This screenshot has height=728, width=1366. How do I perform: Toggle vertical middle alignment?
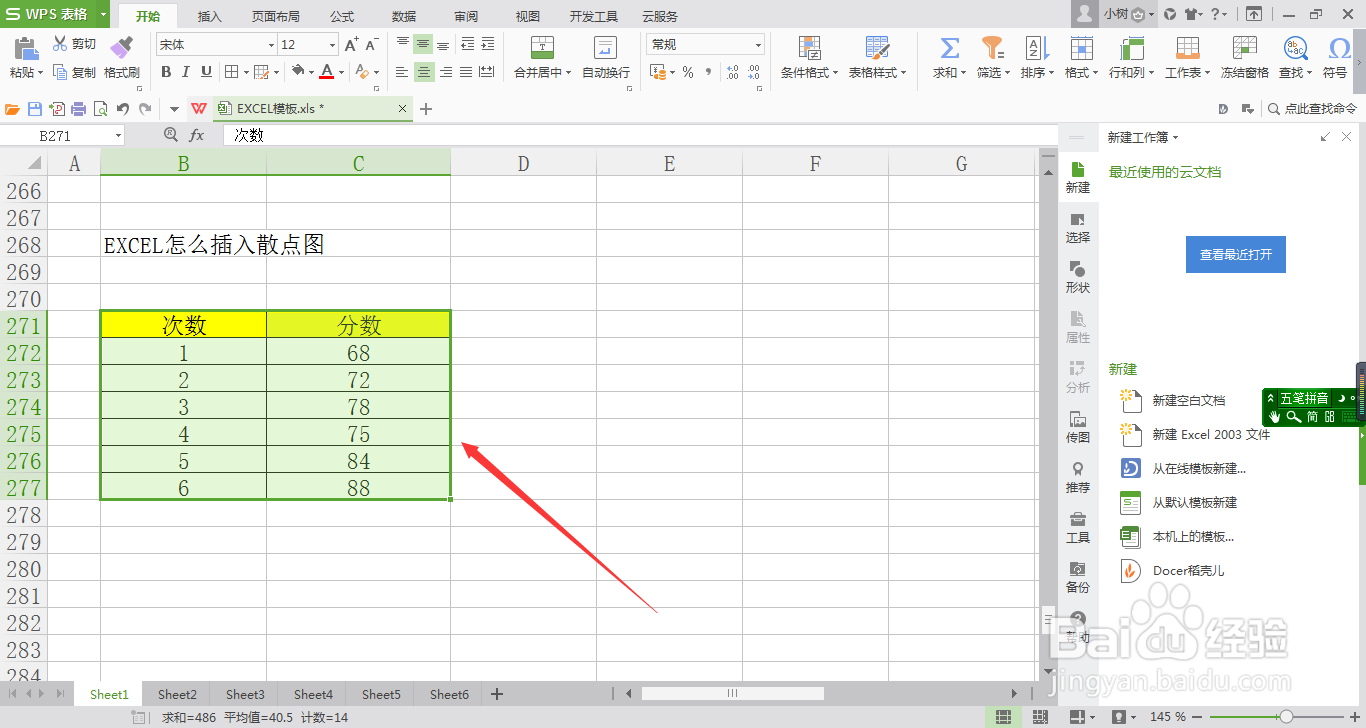click(424, 44)
